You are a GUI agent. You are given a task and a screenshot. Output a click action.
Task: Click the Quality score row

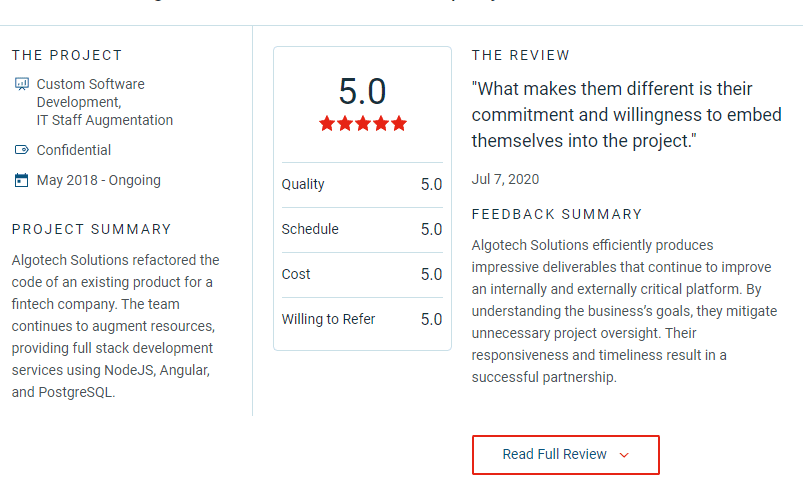click(362, 185)
